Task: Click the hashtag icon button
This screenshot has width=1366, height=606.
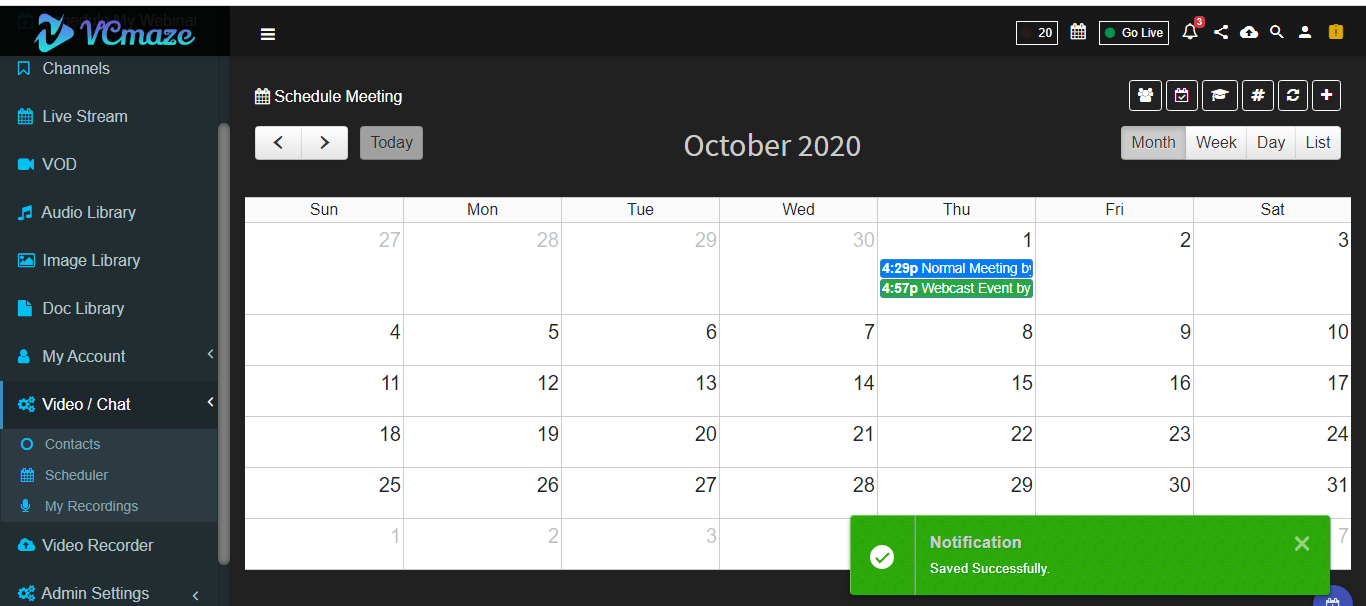Action: tap(1258, 95)
